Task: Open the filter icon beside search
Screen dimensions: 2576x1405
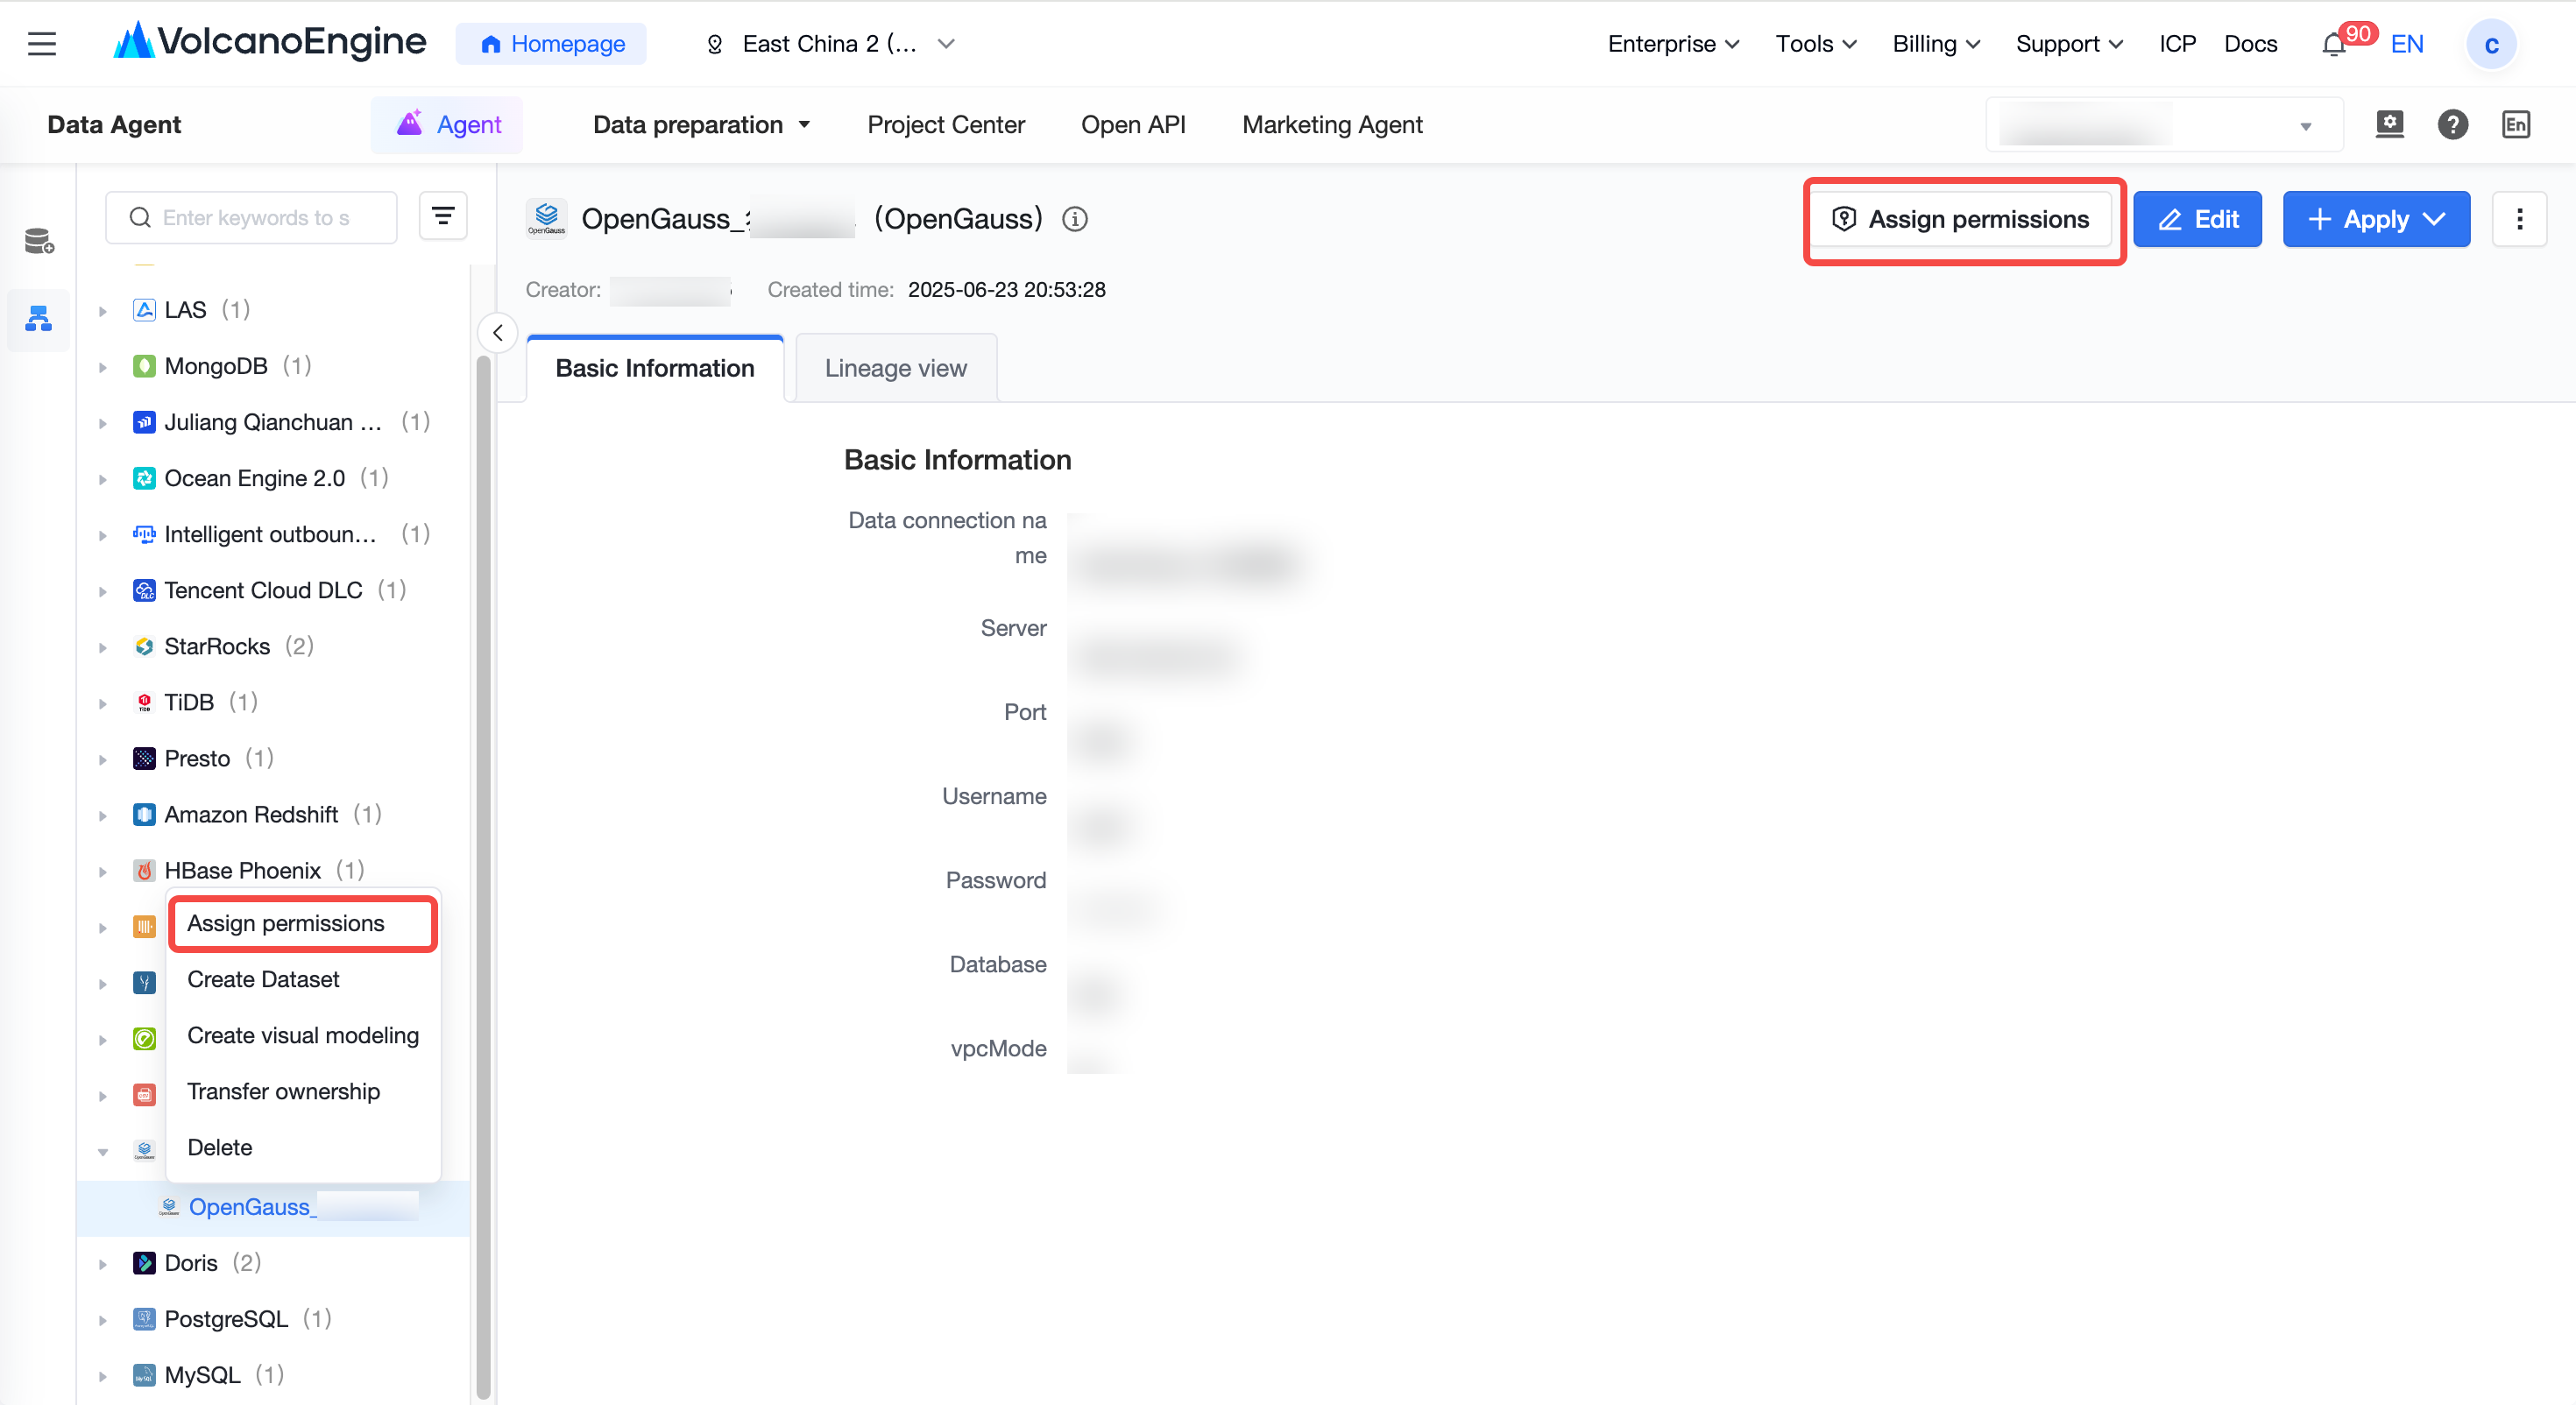Action: click(443, 216)
